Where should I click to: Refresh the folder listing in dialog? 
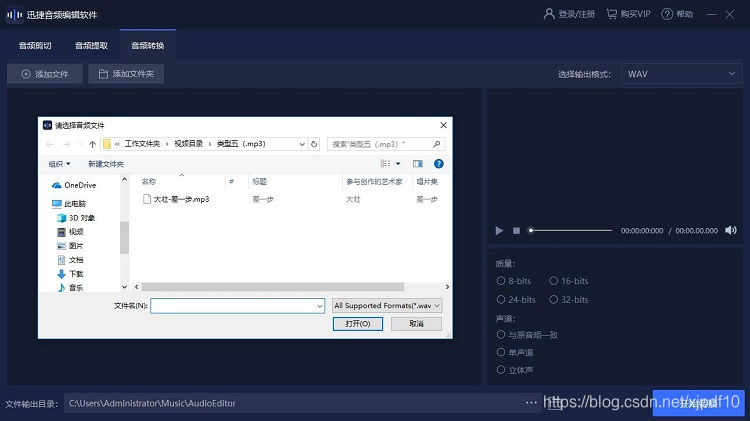[x=314, y=144]
